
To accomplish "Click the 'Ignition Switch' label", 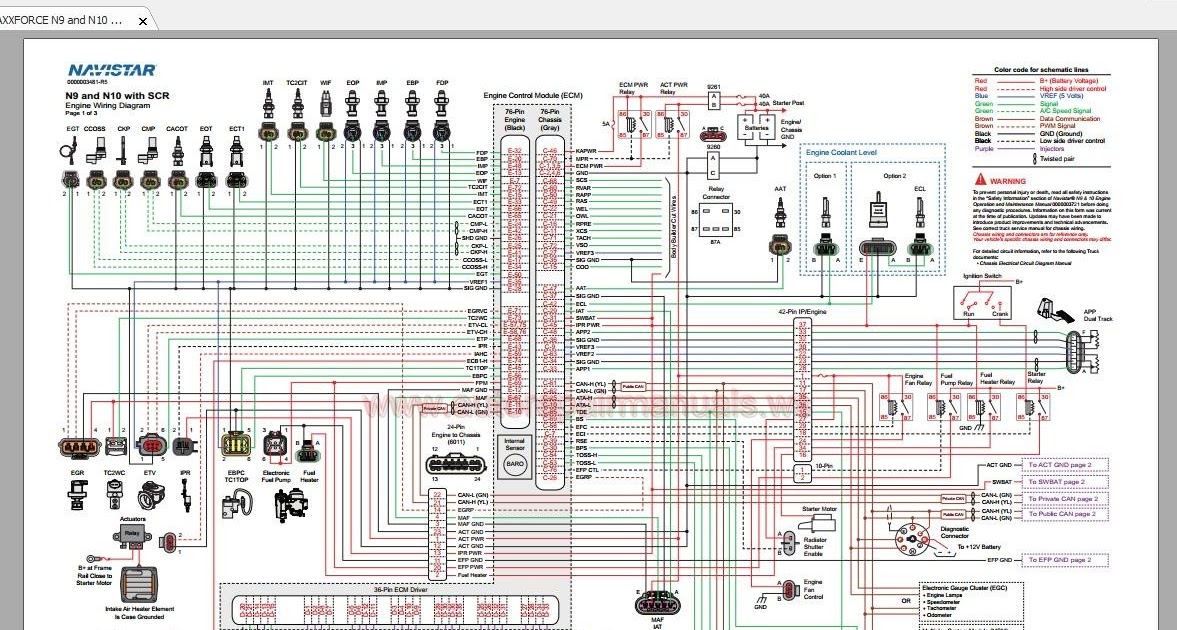I will [x=982, y=276].
